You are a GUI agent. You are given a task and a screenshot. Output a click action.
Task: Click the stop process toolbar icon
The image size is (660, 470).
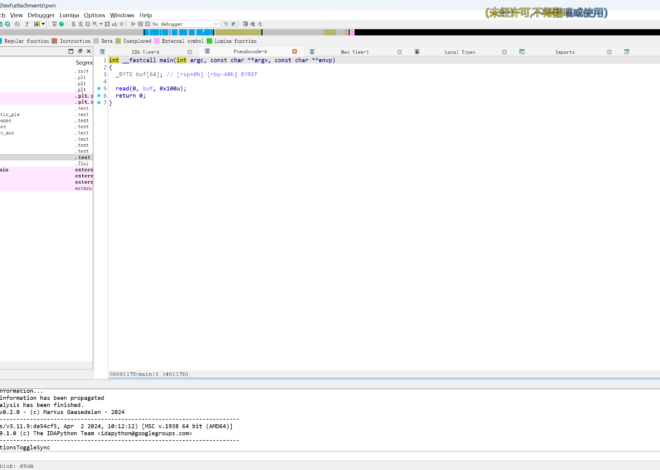[x=147, y=24]
